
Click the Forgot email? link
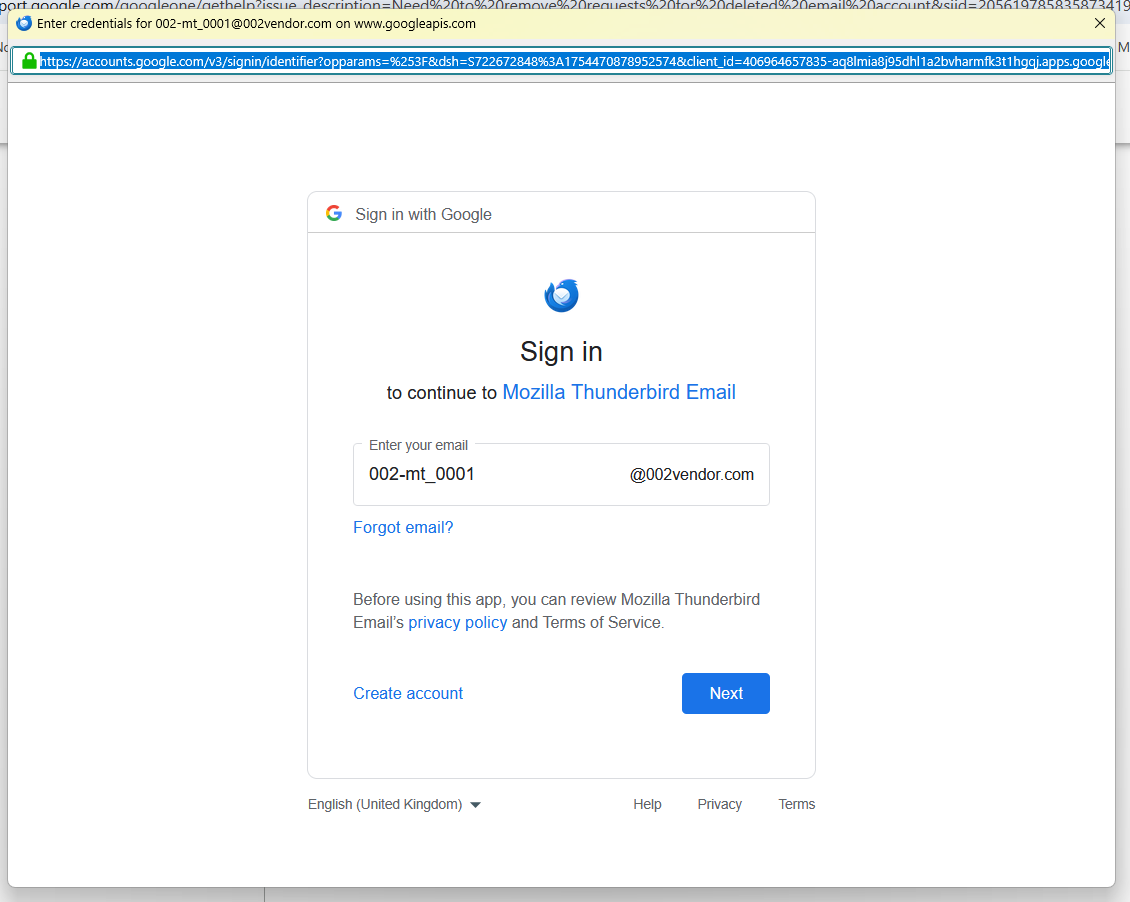coord(403,527)
